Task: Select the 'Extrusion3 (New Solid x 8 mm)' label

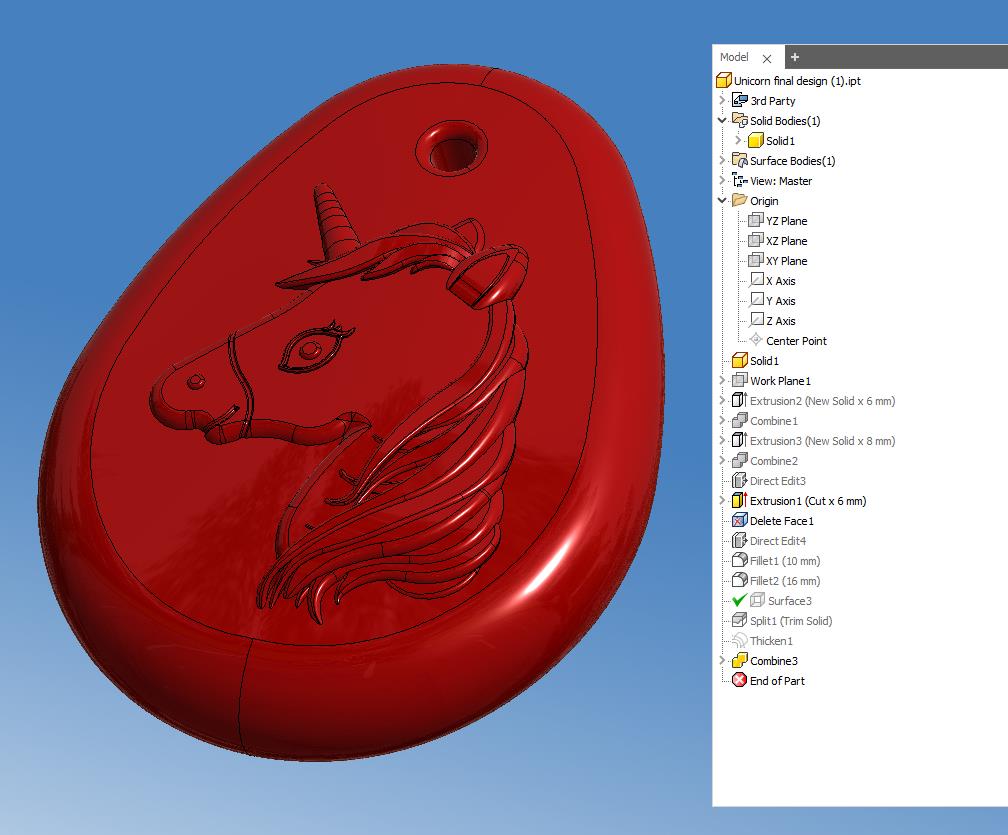Action: coord(822,441)
